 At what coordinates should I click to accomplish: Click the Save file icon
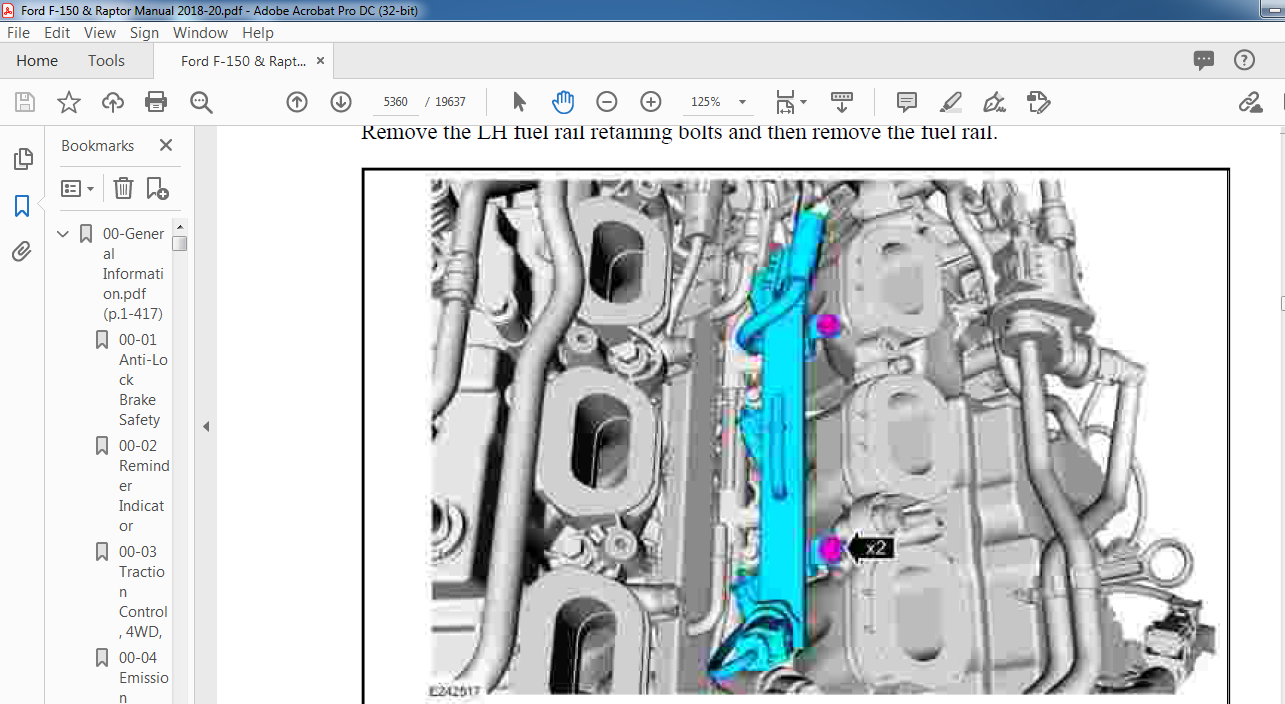point(25,102)
